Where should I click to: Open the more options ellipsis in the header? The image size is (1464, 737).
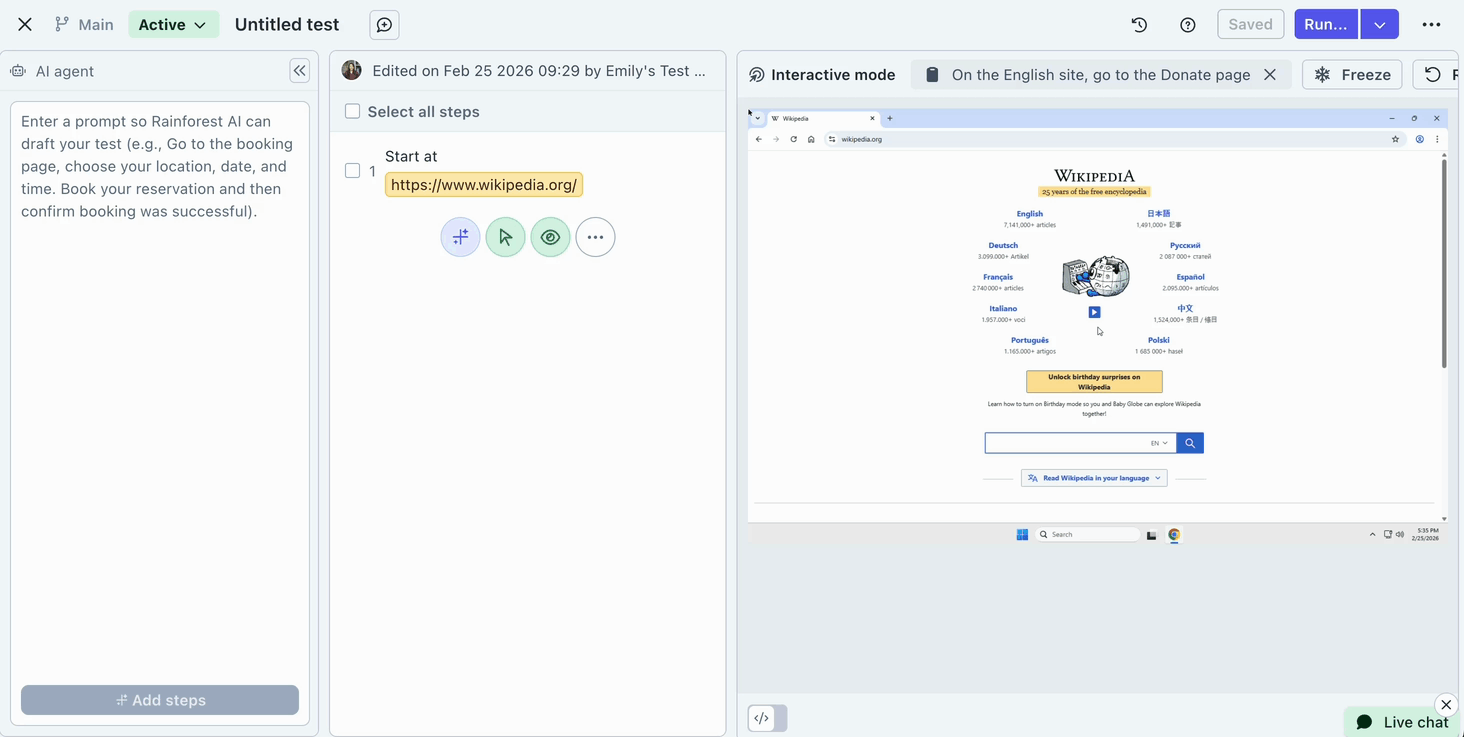click(x=1431, y=25)
